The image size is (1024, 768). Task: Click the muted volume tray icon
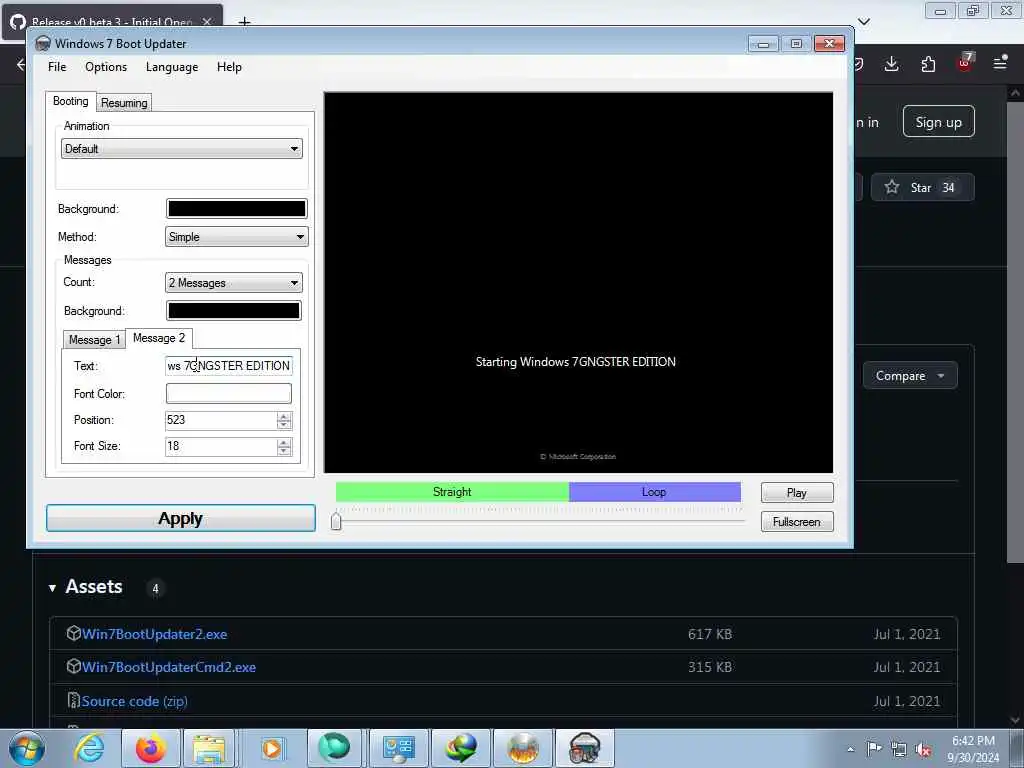923,749
